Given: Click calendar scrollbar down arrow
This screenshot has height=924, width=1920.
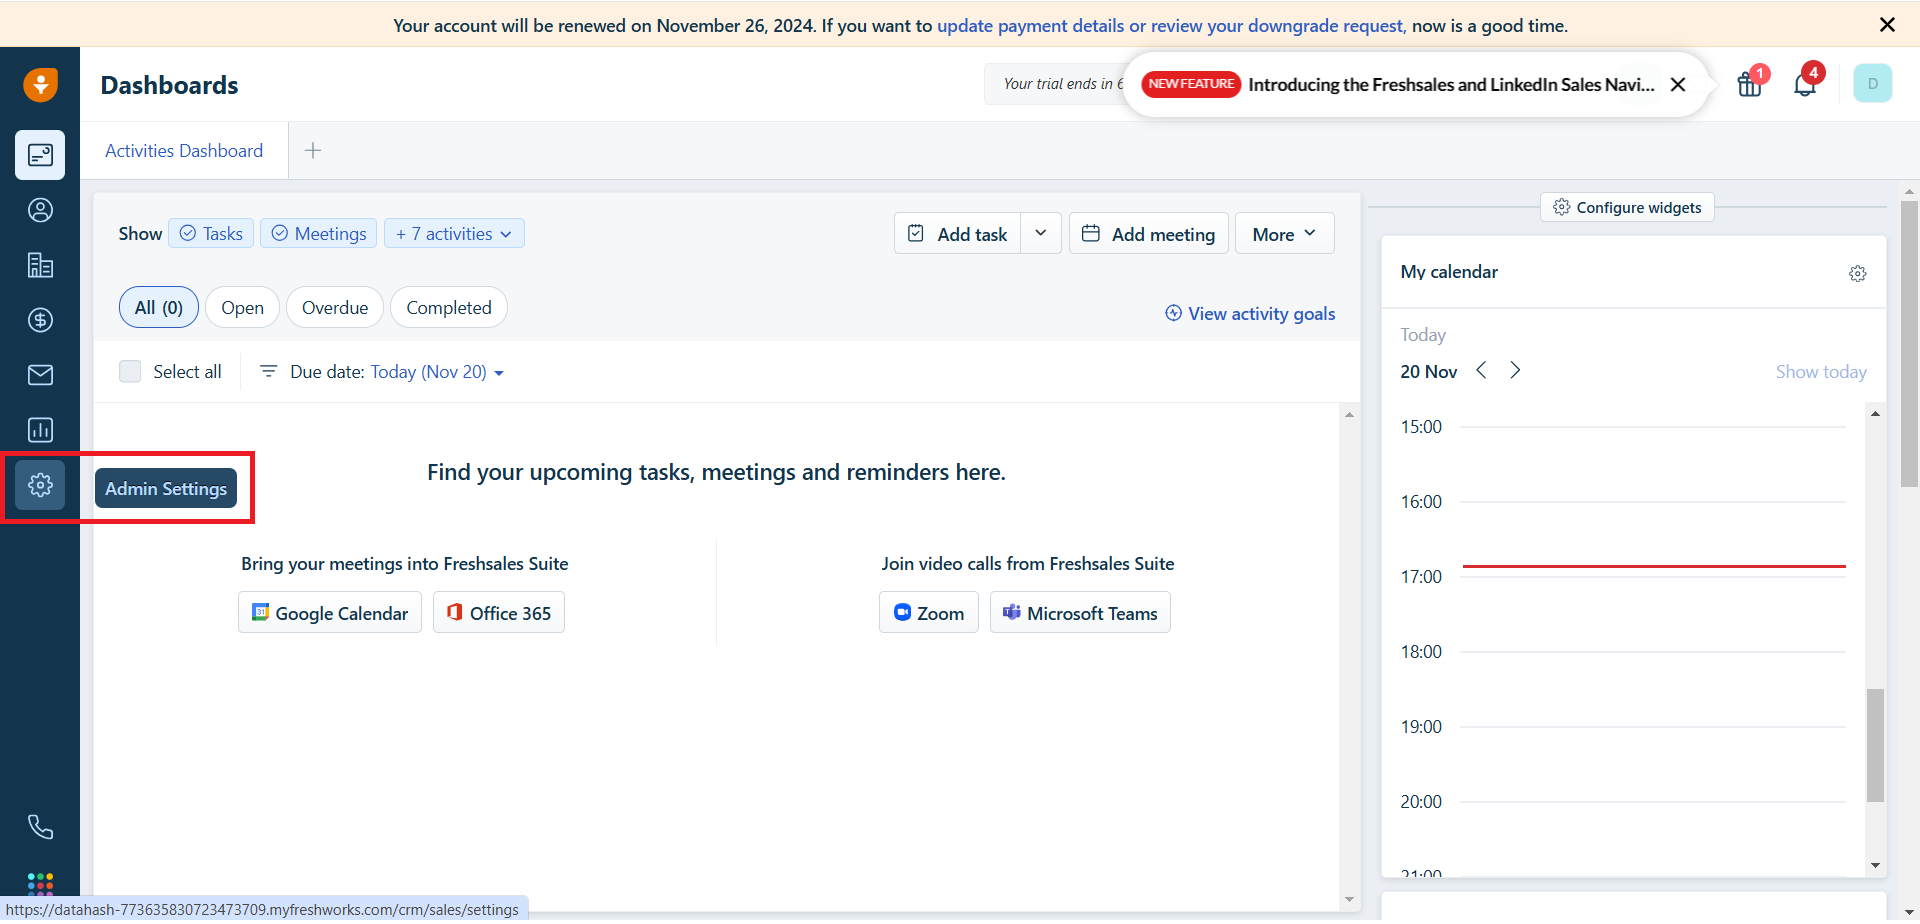Looking at the screenshot, I should coord(1875,865).
